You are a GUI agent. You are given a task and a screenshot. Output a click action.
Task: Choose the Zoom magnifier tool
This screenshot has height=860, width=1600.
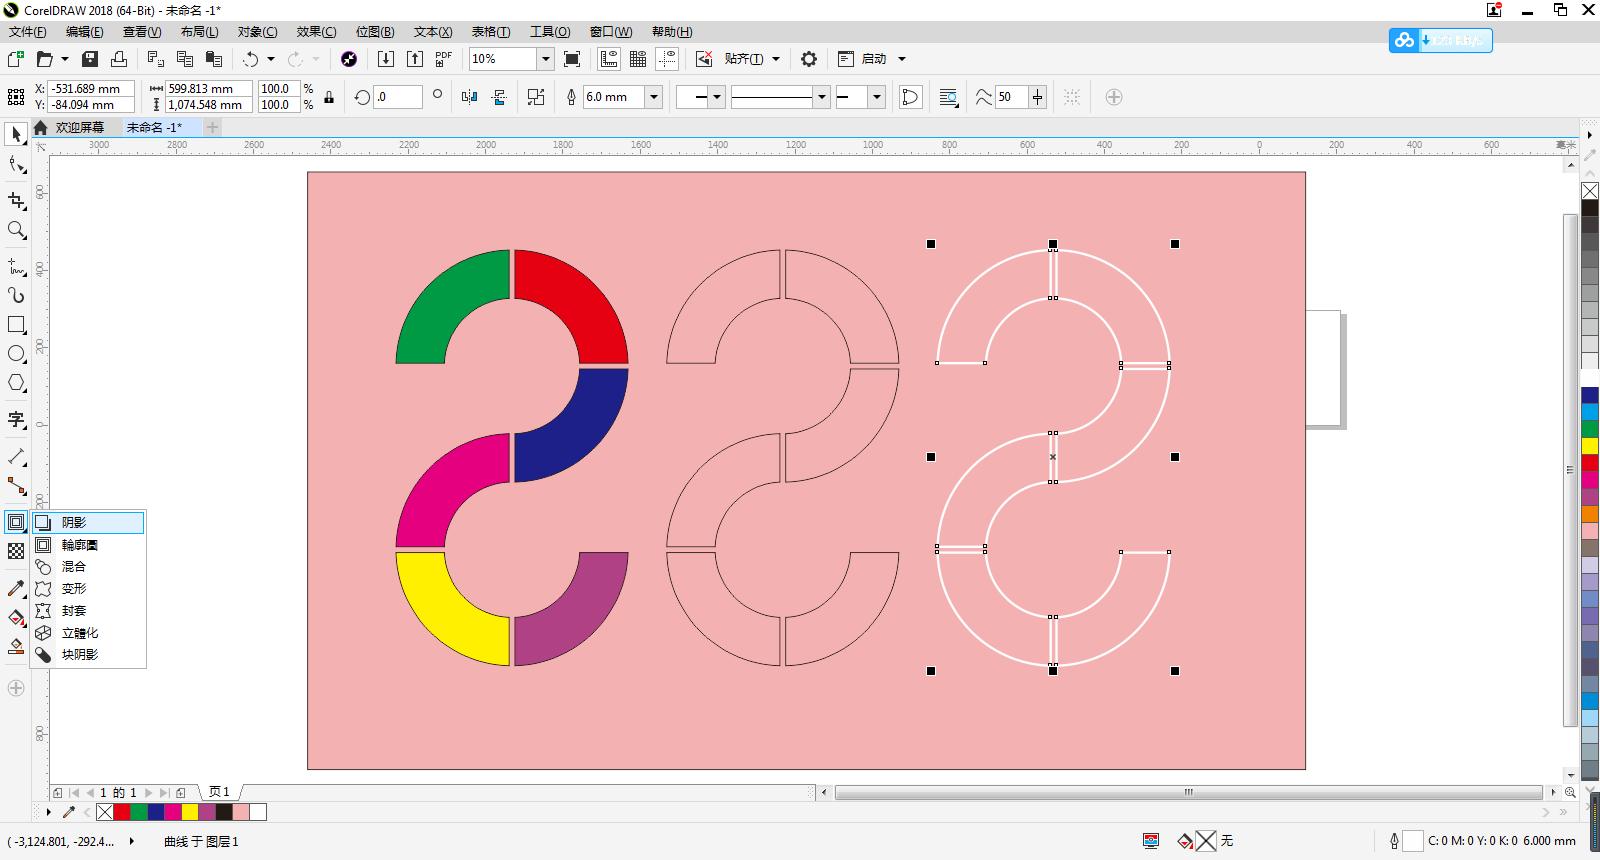click(16, 230)
